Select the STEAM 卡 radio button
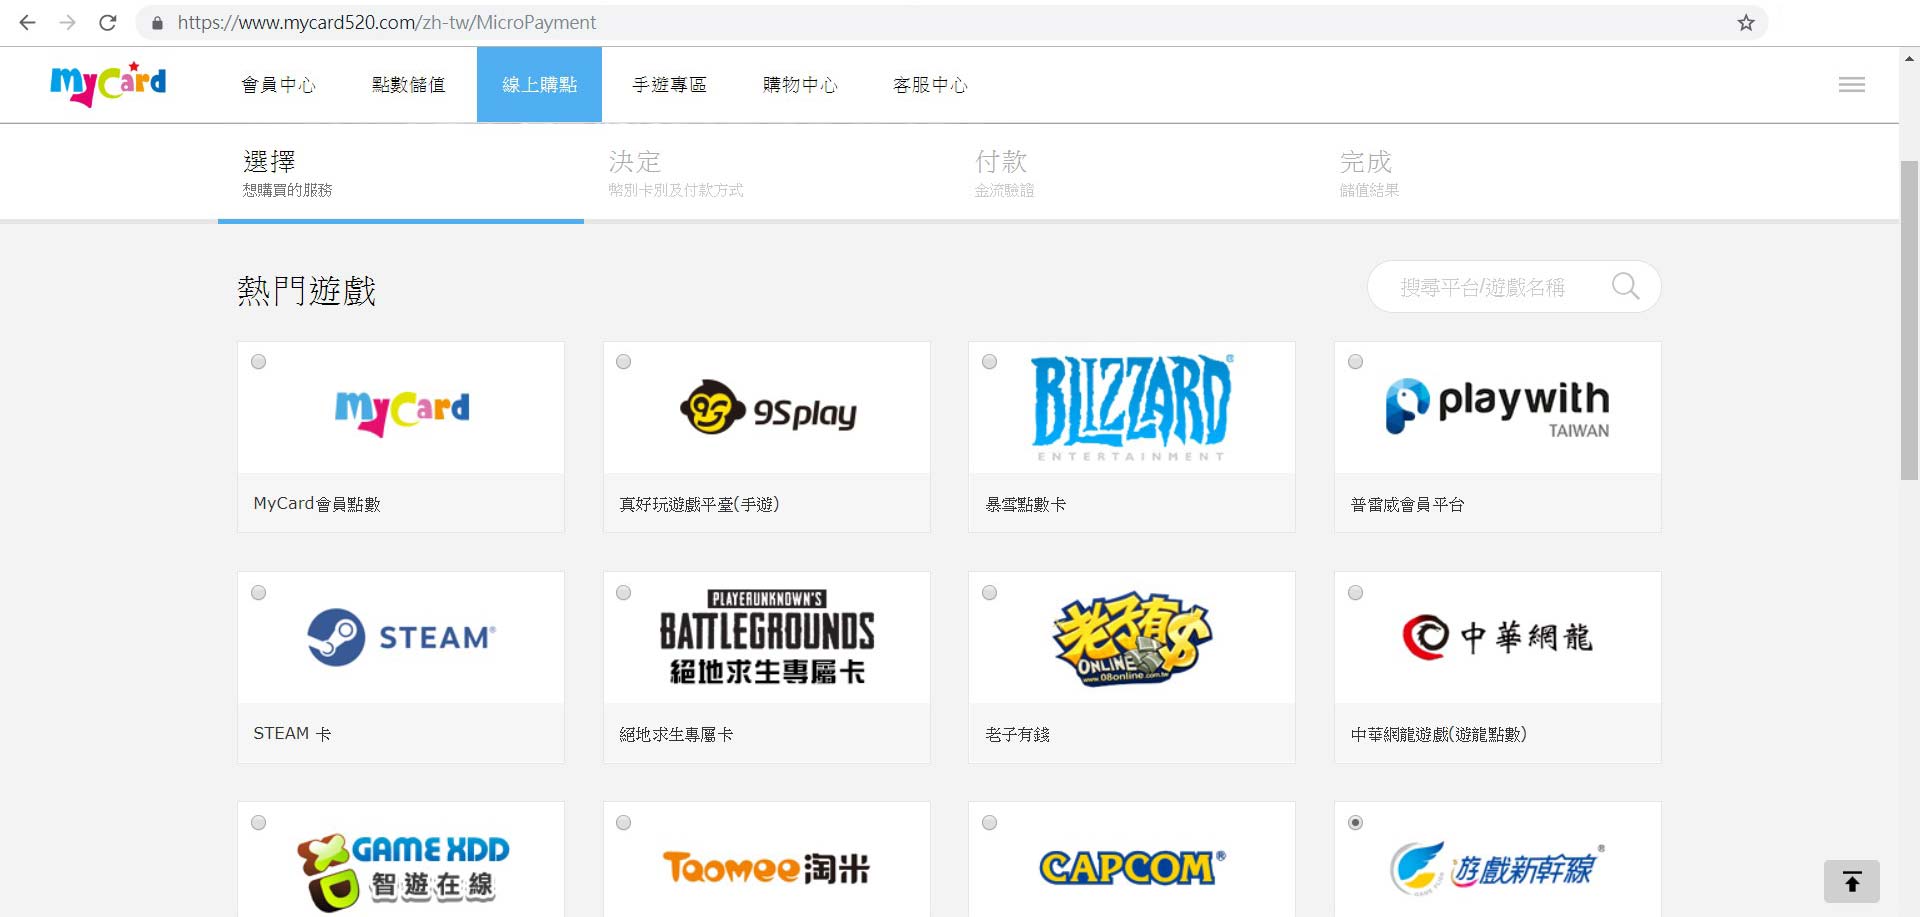Image resolution: width=1920 pixels, height=917 pixels. click(x=259, y=593)
